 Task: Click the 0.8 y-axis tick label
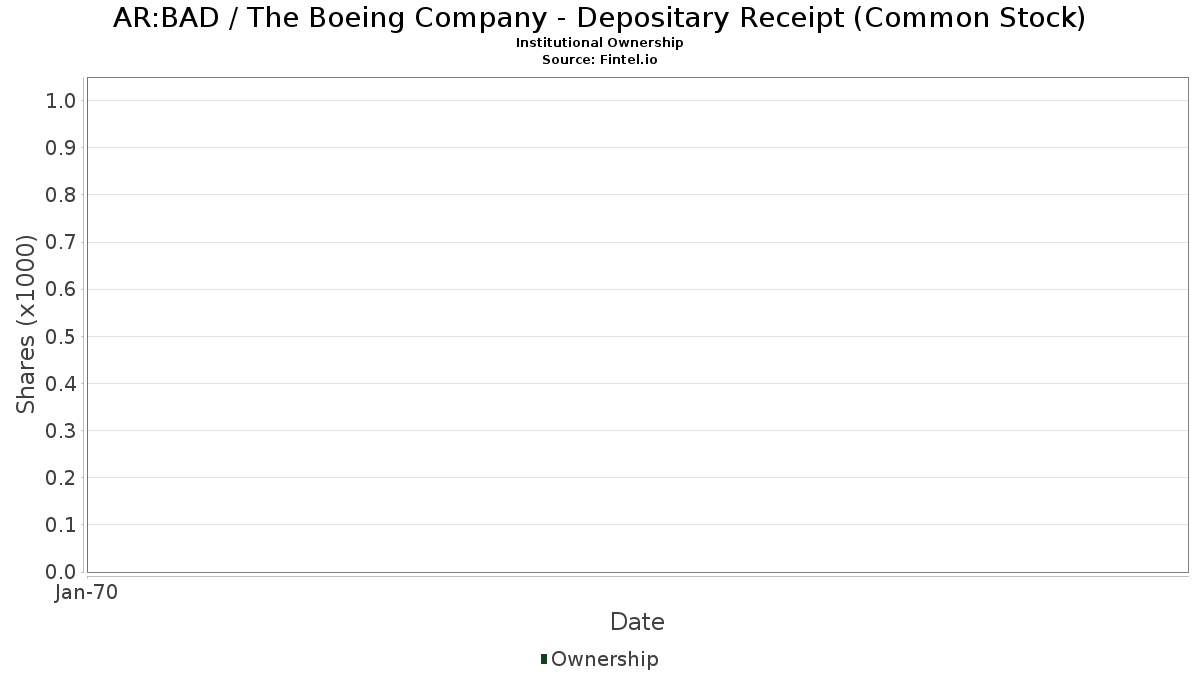click(x=61, y=195)
